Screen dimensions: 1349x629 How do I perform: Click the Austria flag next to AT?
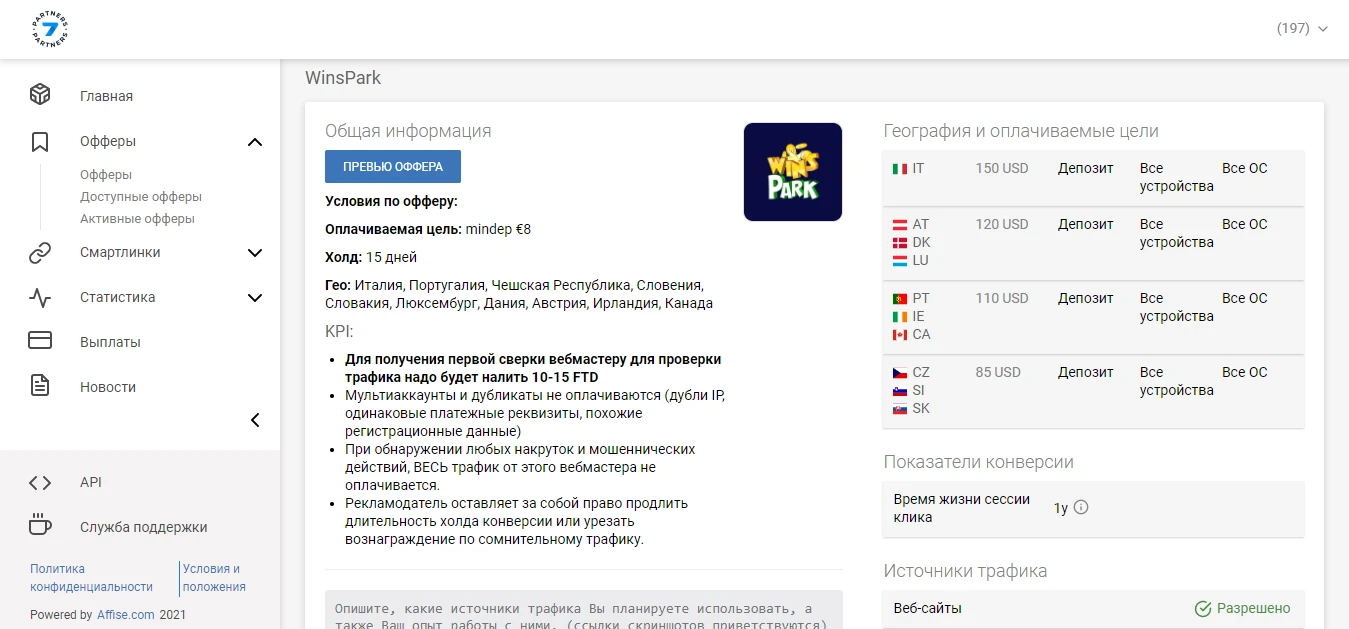click(x=900, y=224)
